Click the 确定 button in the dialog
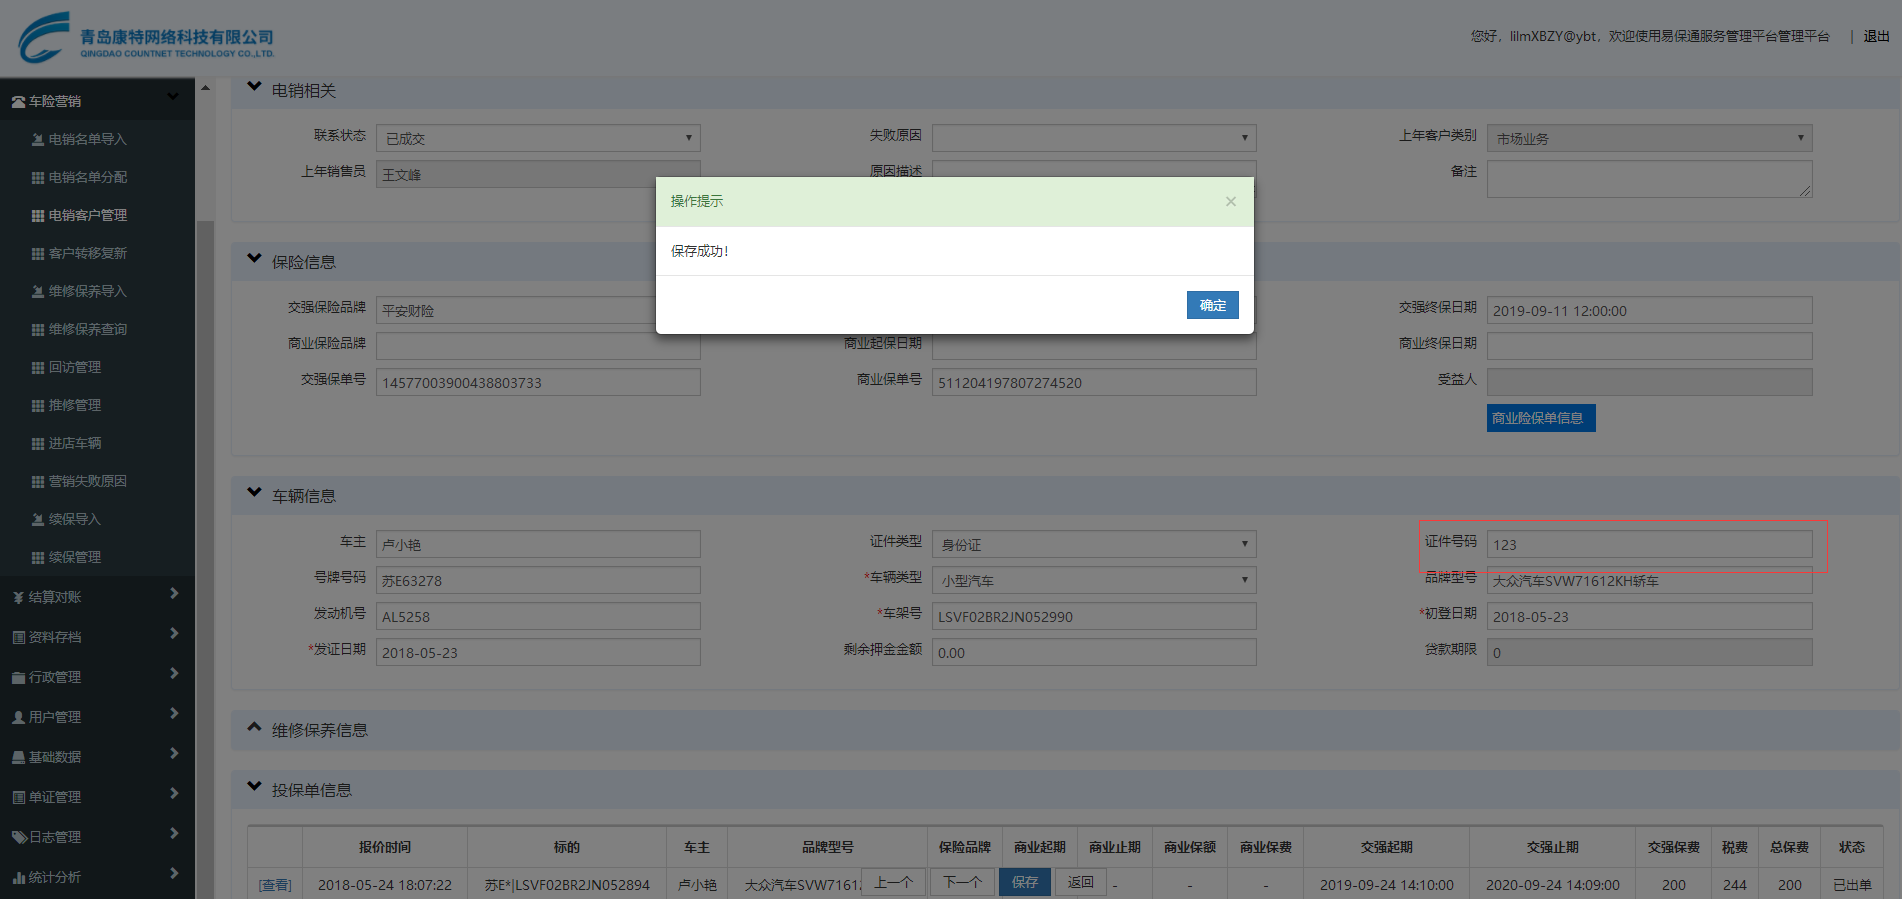 [x=1212, y=305]
